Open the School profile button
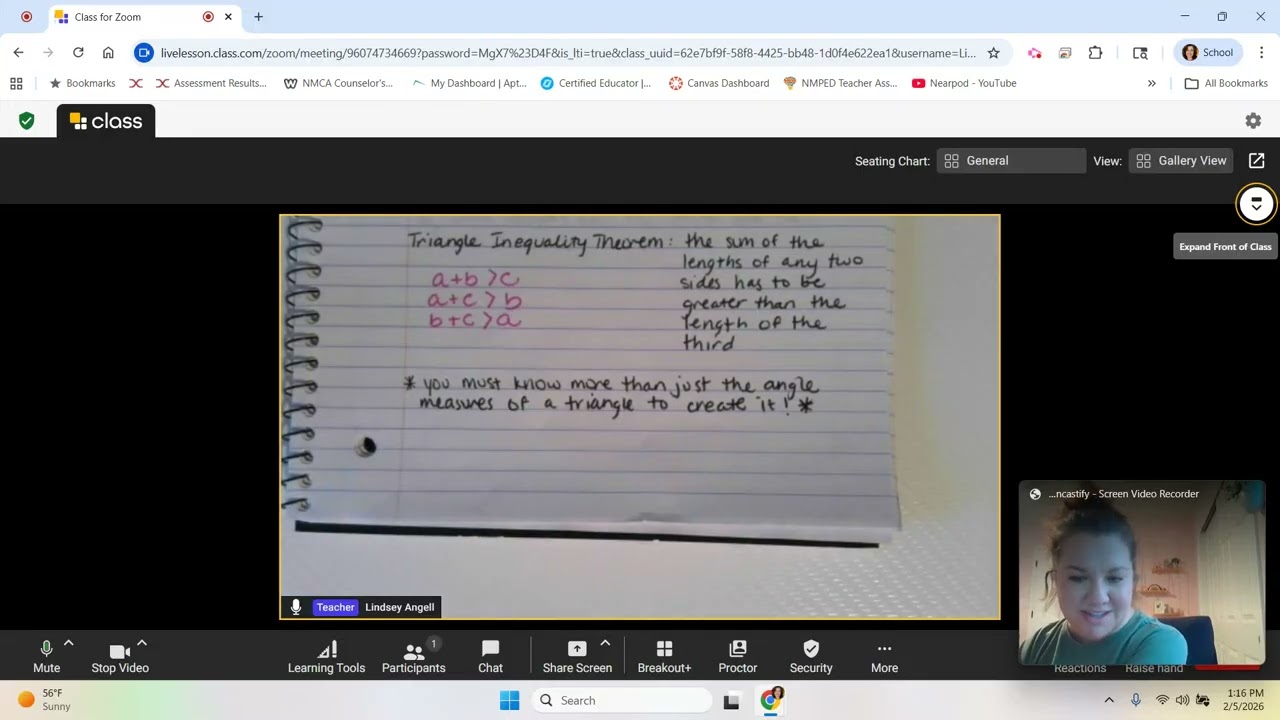The width and height of the screenshot is (1280, 720). click(x=1207, y=53)
